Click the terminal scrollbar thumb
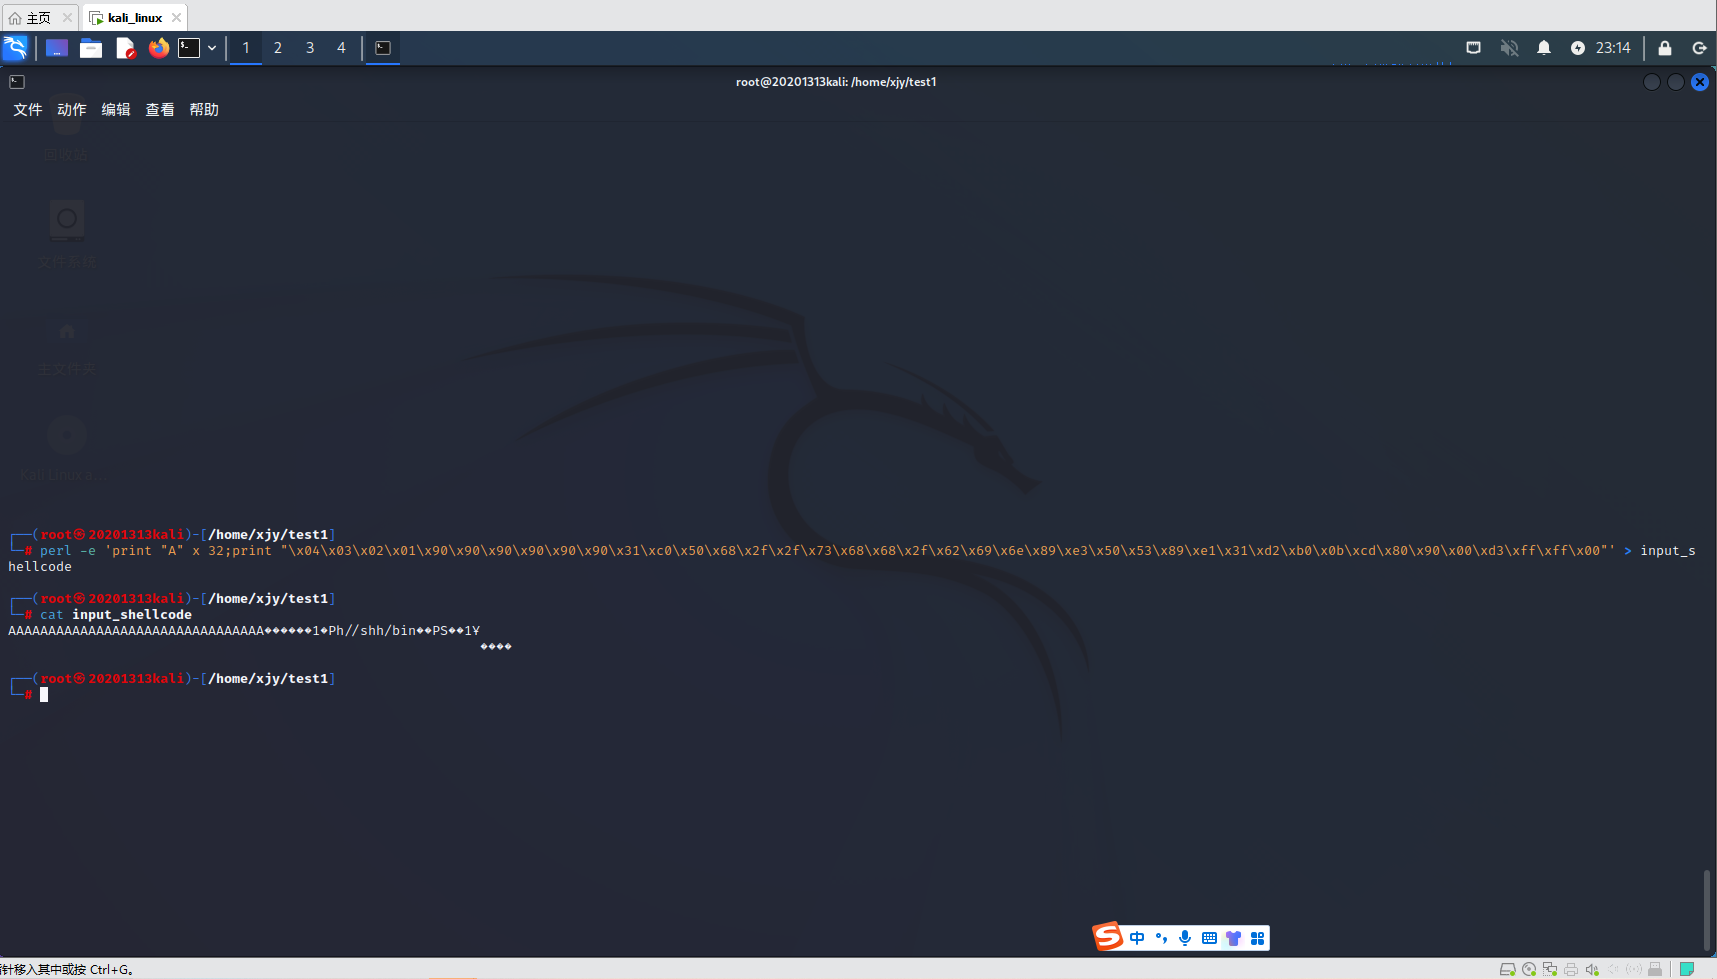The height and width of the screenshot is (979, 1717). tap(1707, 910)
